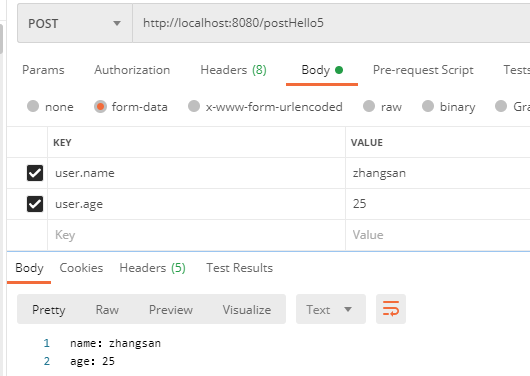Open the Text format dropdown
Viewport: 530px width, 376px height.
coord(331,309)
